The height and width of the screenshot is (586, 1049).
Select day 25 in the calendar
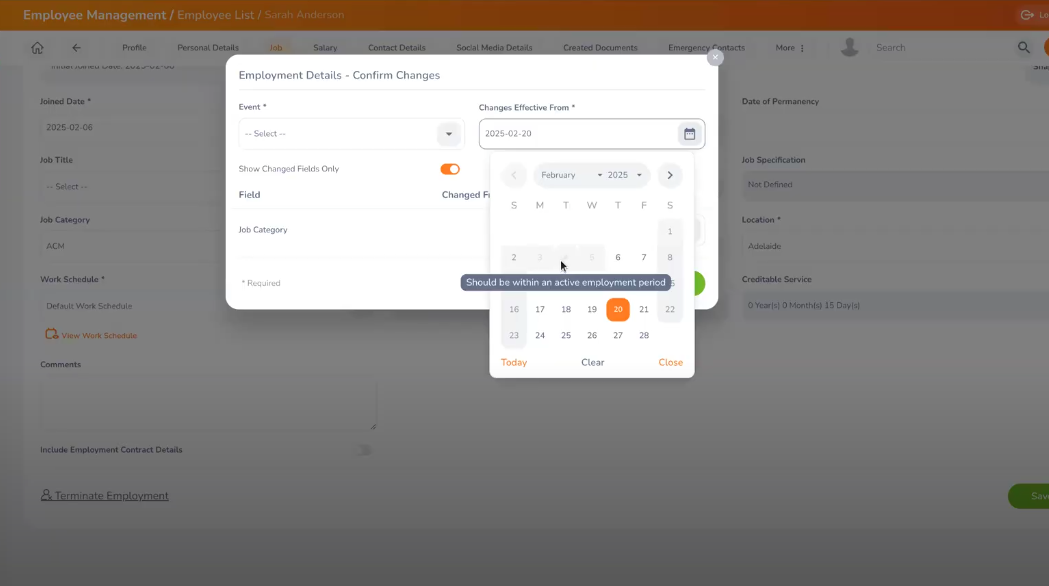coord(566,336)
